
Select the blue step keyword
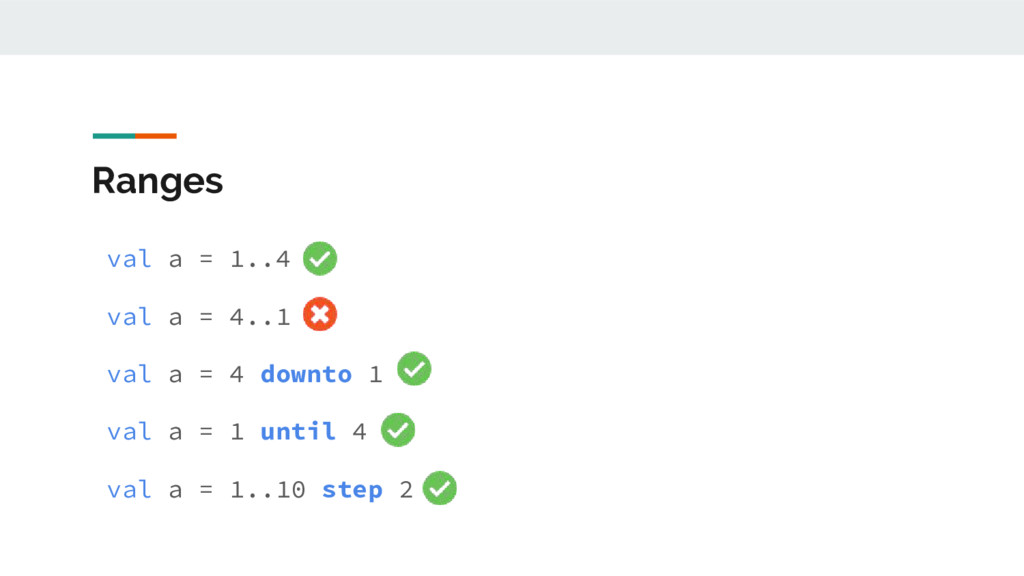pyautogui.click(x=352, y=489)
